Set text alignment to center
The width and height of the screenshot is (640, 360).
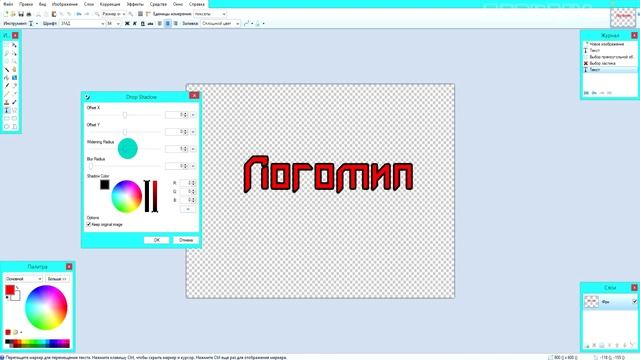tap(167, 24)
